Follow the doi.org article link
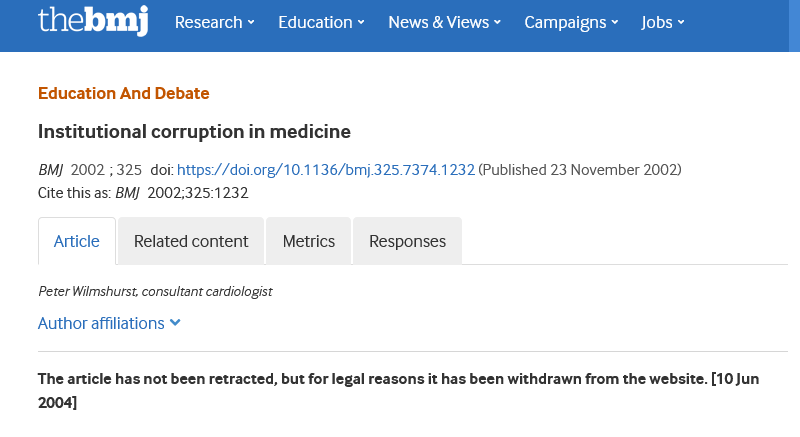 click(326, 170)
